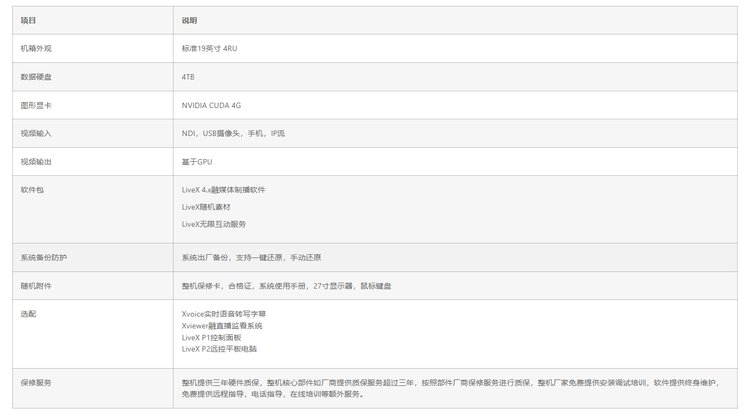Click the 4TB value cell
This screenshot has height=416, width=749.
(x=188, y=76)
